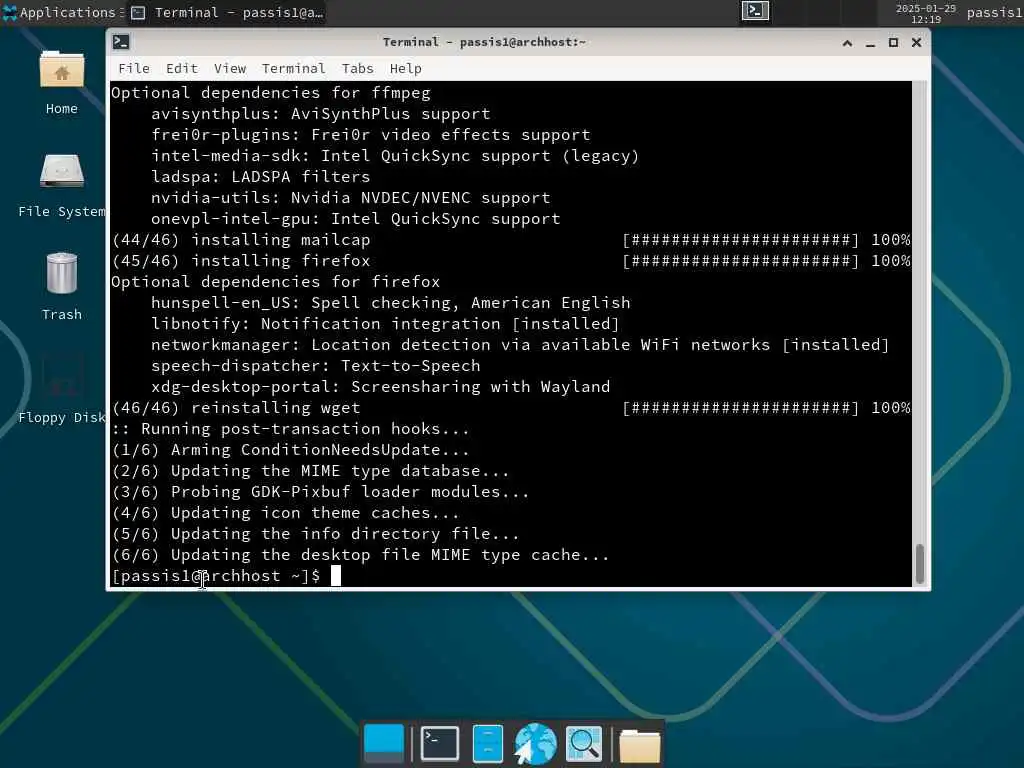
Task: Open the Edit menu
Action: [182, 69]
